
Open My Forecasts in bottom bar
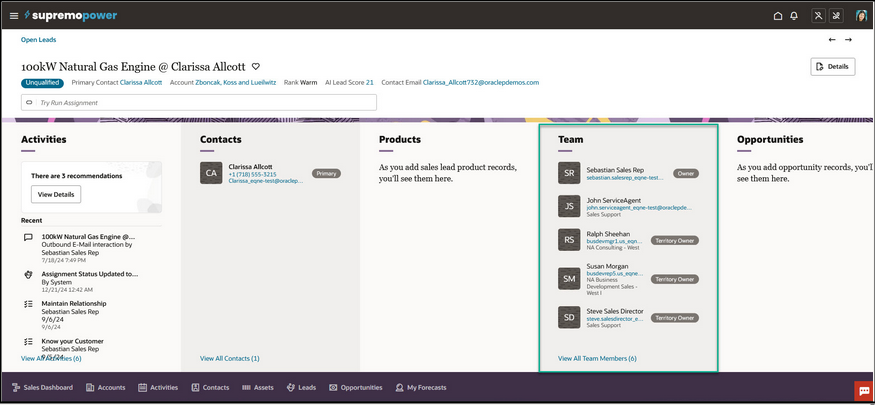421,387
